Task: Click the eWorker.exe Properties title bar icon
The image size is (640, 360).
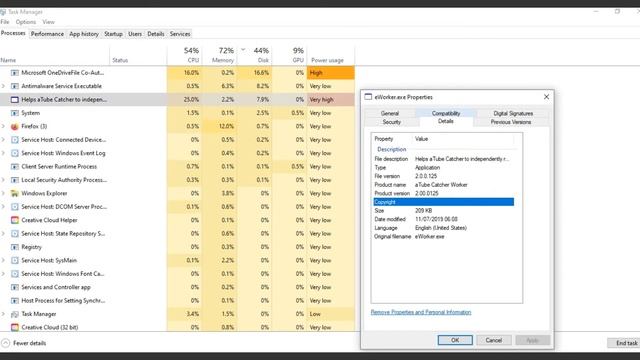Action: click(x=368, y=97)
